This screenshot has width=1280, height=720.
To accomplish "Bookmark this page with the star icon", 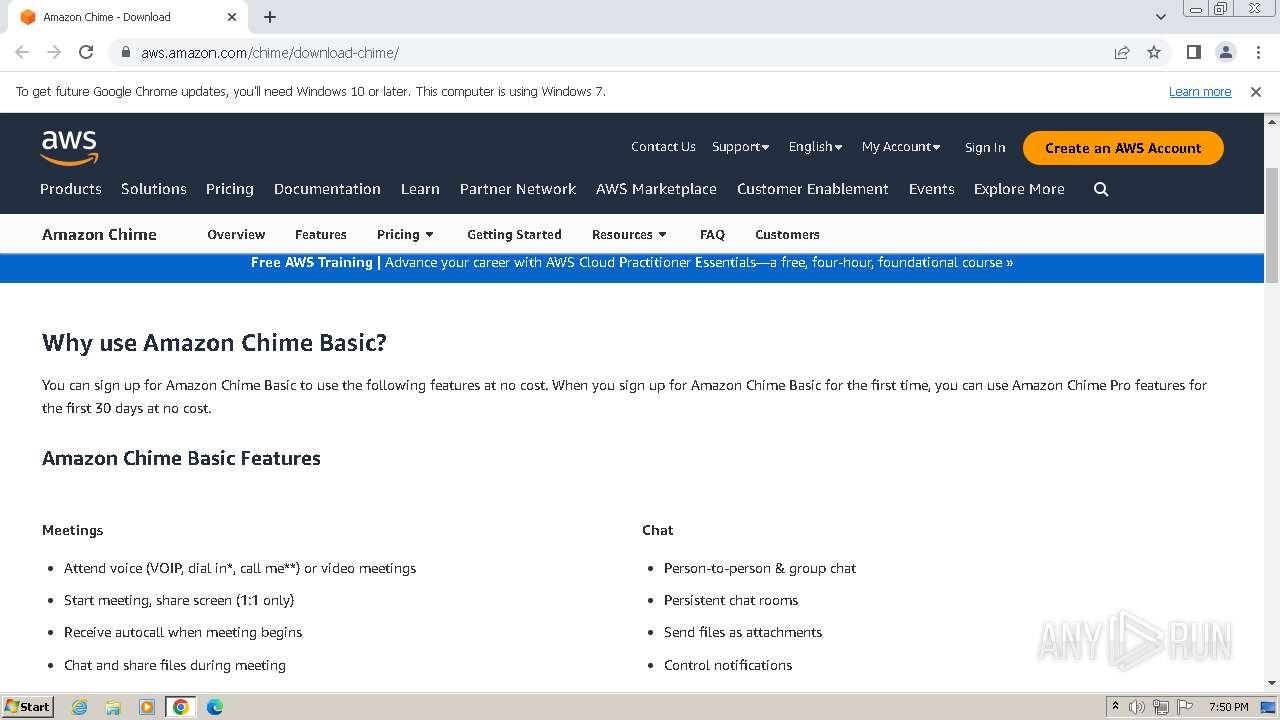I will [1154, 53].
